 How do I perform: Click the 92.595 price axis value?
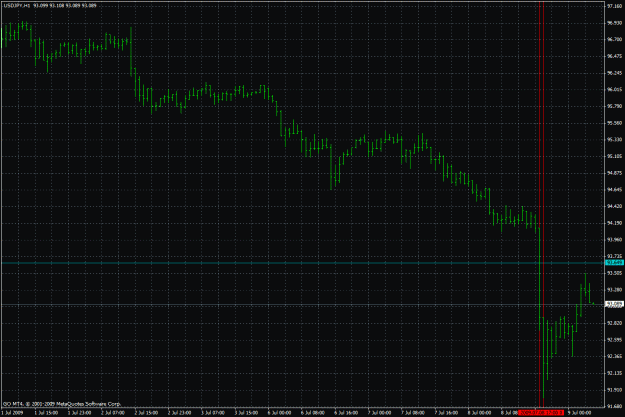(x=614, y=340)
